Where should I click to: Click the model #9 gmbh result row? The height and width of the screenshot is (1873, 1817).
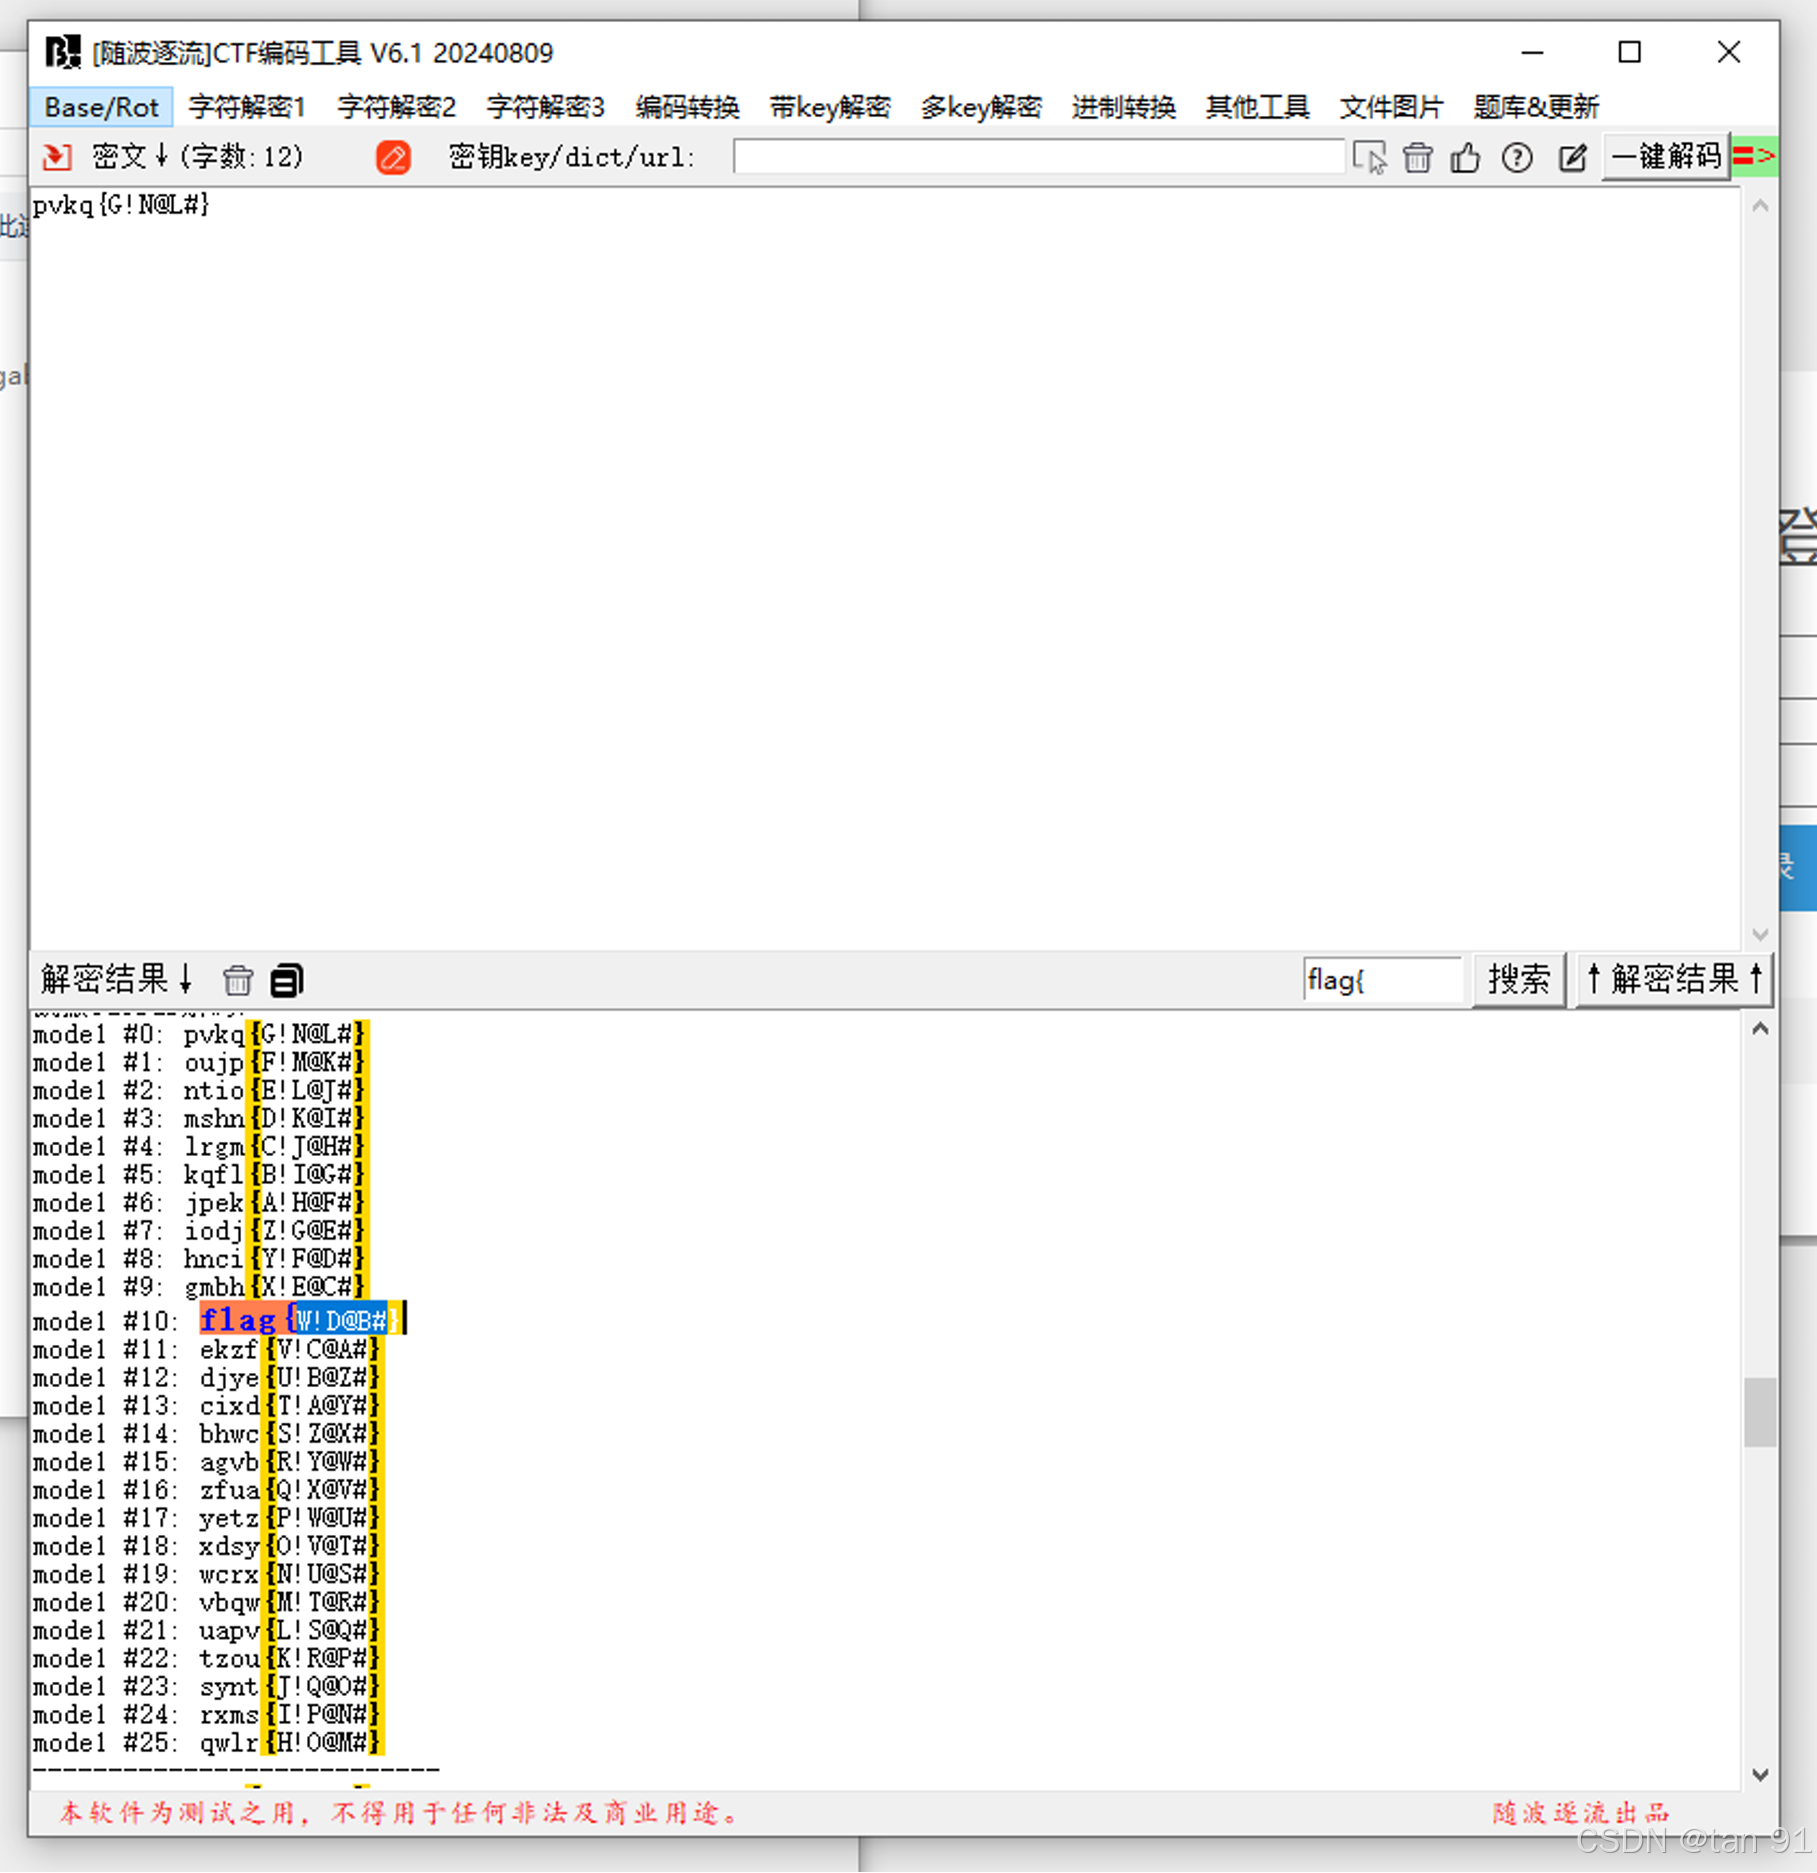(x=200, y=1286)
